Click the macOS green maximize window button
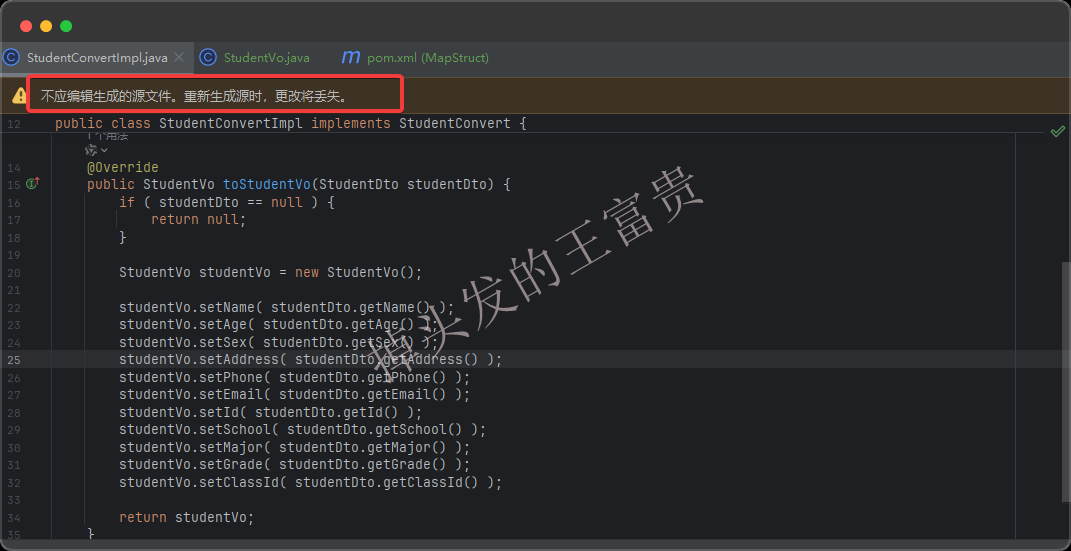 pos(66,27)
